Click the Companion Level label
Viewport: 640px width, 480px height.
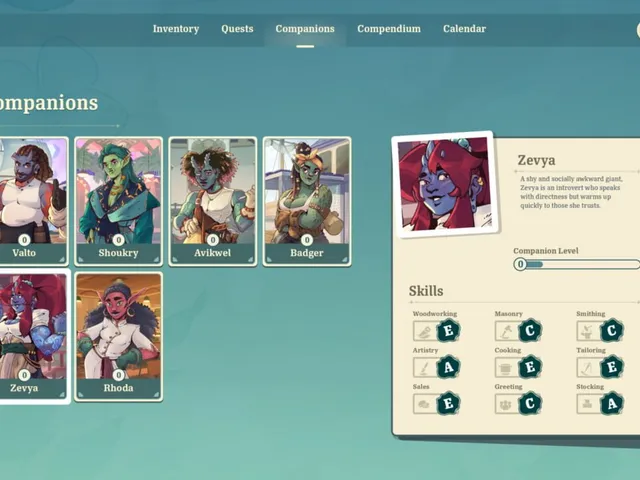[546, 251]
